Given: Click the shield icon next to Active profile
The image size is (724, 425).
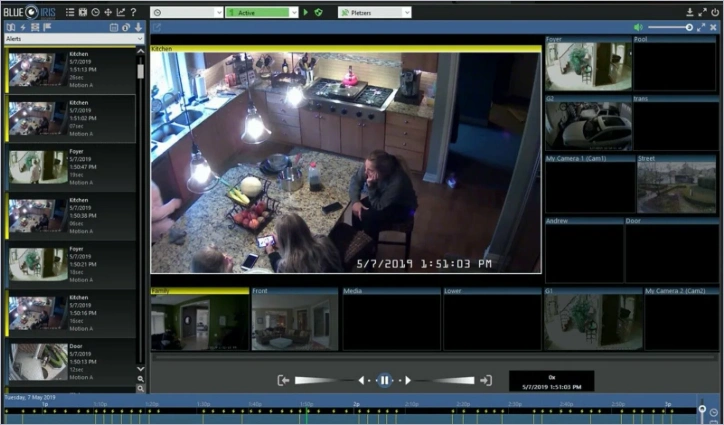Looking at the screenshot, I should [x=318, y=12].
